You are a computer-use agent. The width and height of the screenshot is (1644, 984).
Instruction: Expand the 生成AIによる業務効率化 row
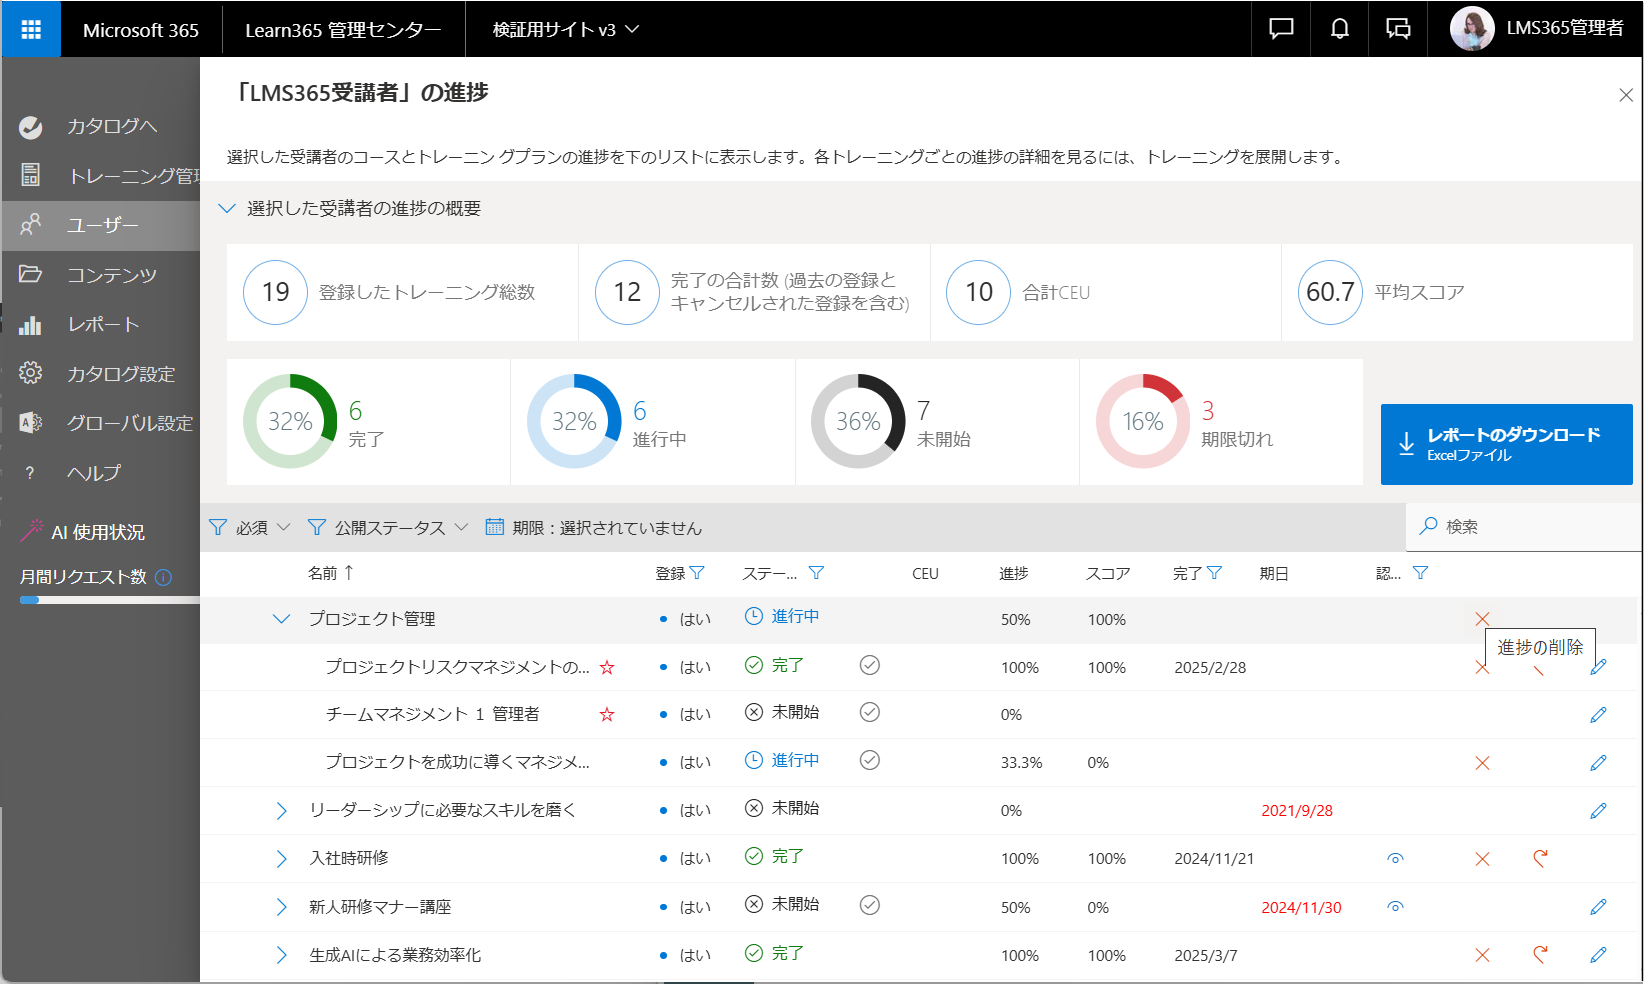pyautogui.click(x=281, y=955)
